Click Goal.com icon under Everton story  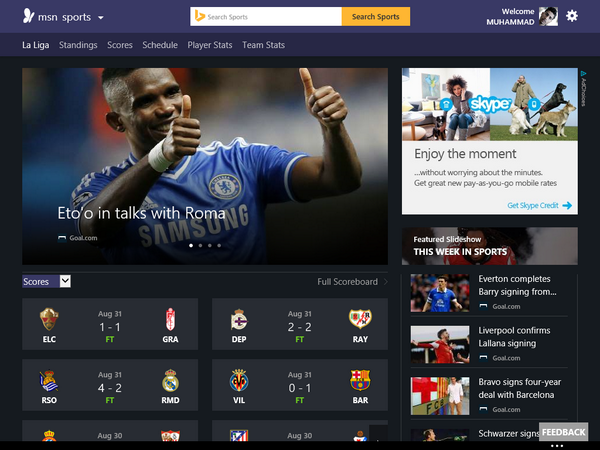pos(483,307)
